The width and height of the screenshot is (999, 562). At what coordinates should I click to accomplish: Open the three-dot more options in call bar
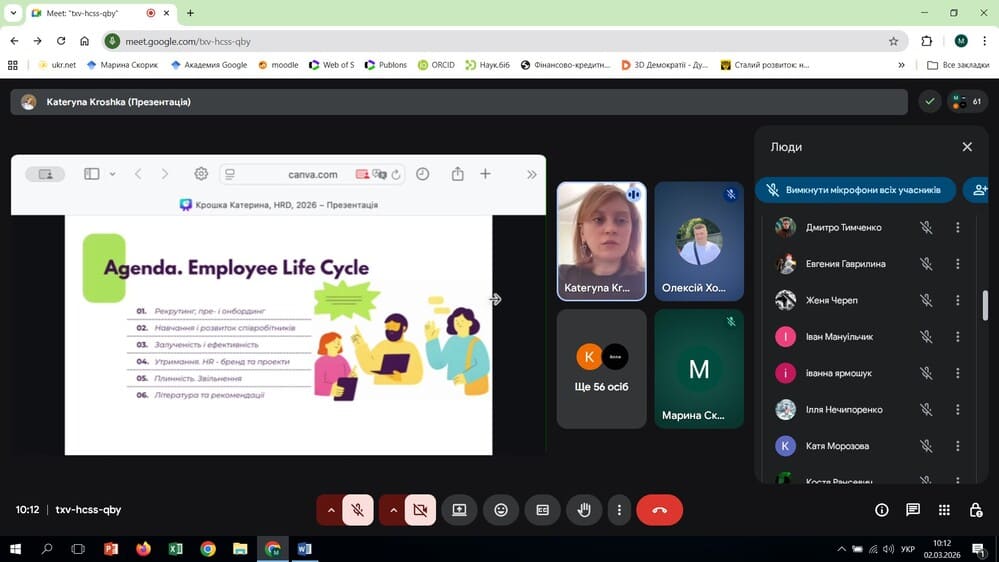pos(619,510)
